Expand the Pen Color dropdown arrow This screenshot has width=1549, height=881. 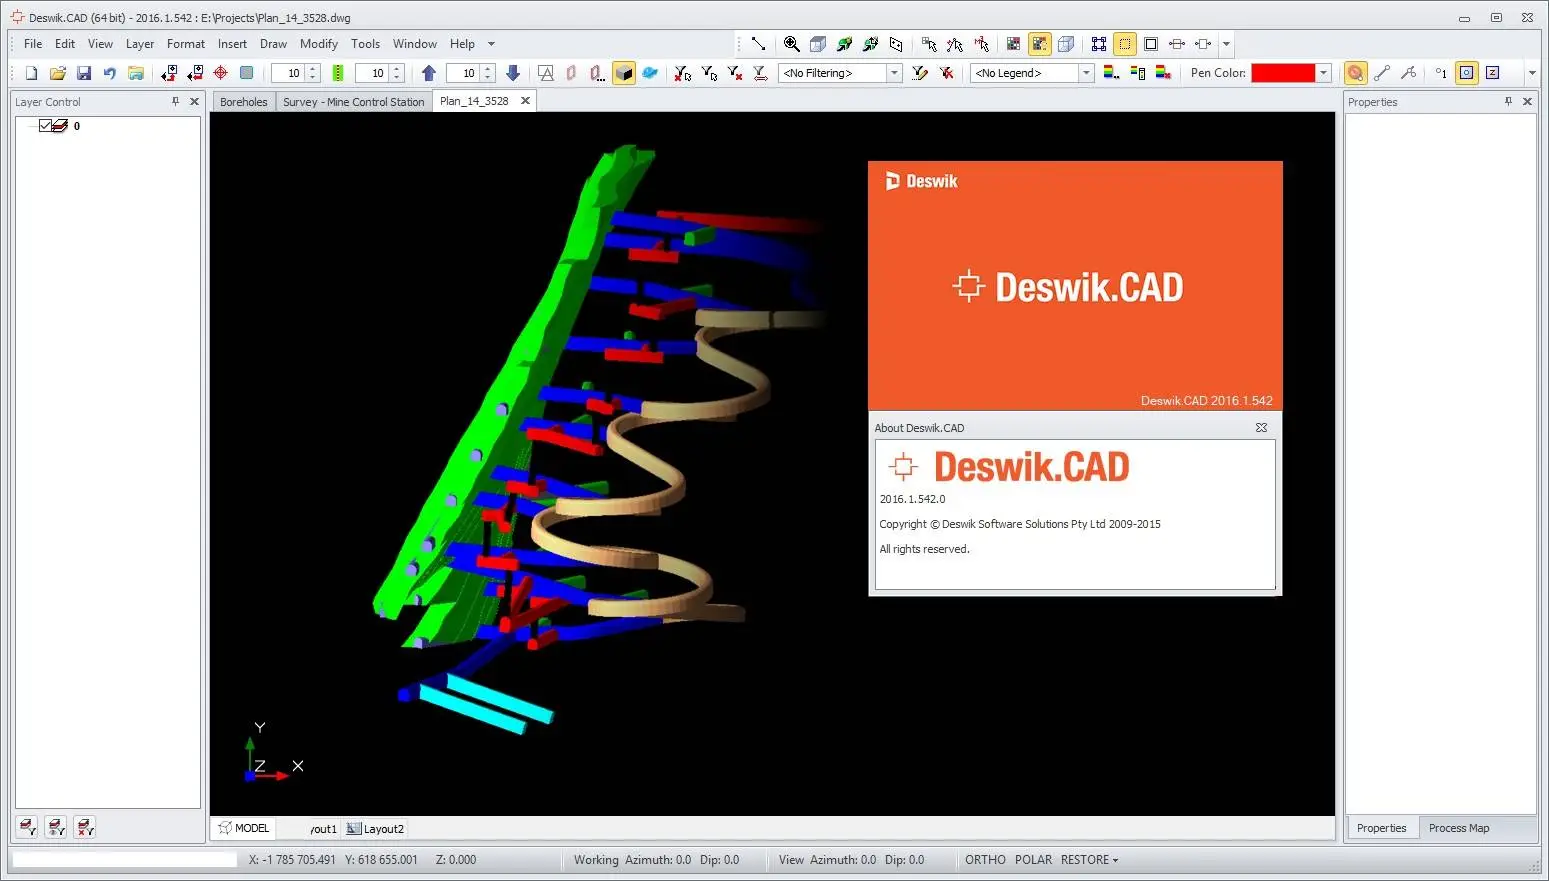1324,73
